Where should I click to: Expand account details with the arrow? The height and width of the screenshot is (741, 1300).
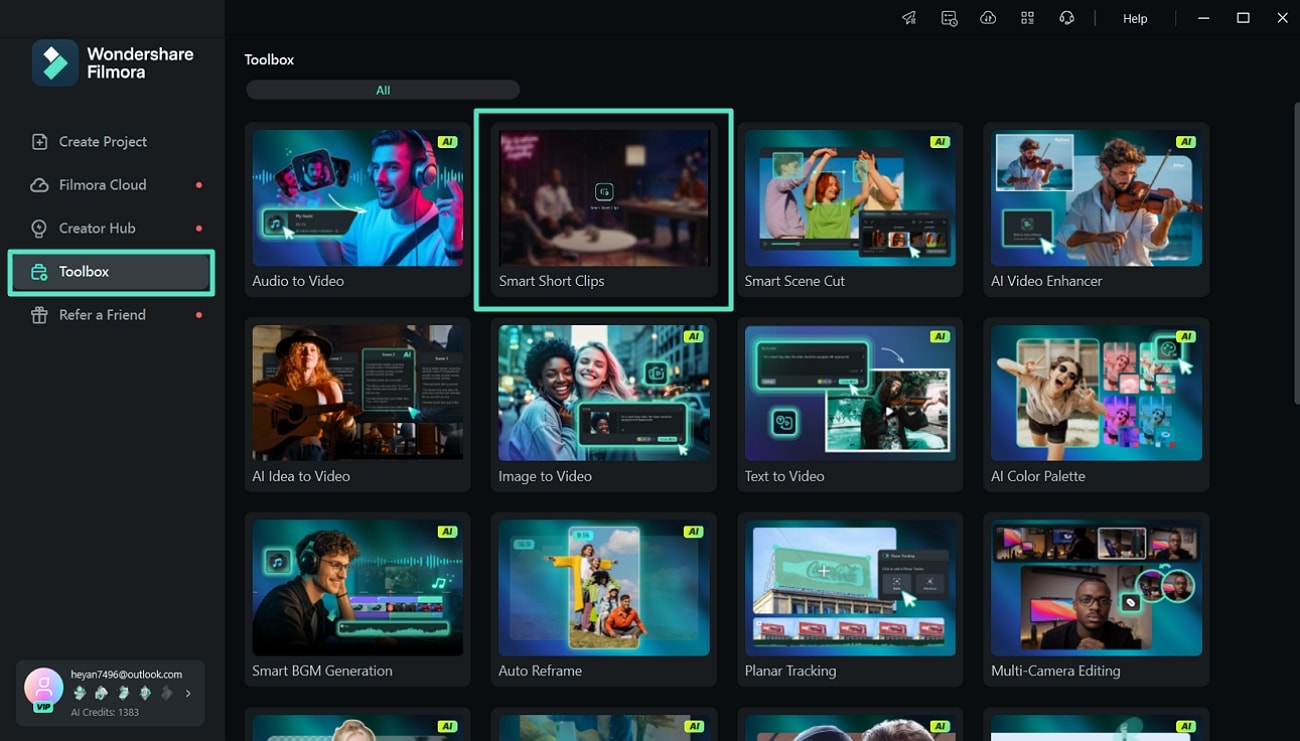pyautogui.click(x=188, y=693)
